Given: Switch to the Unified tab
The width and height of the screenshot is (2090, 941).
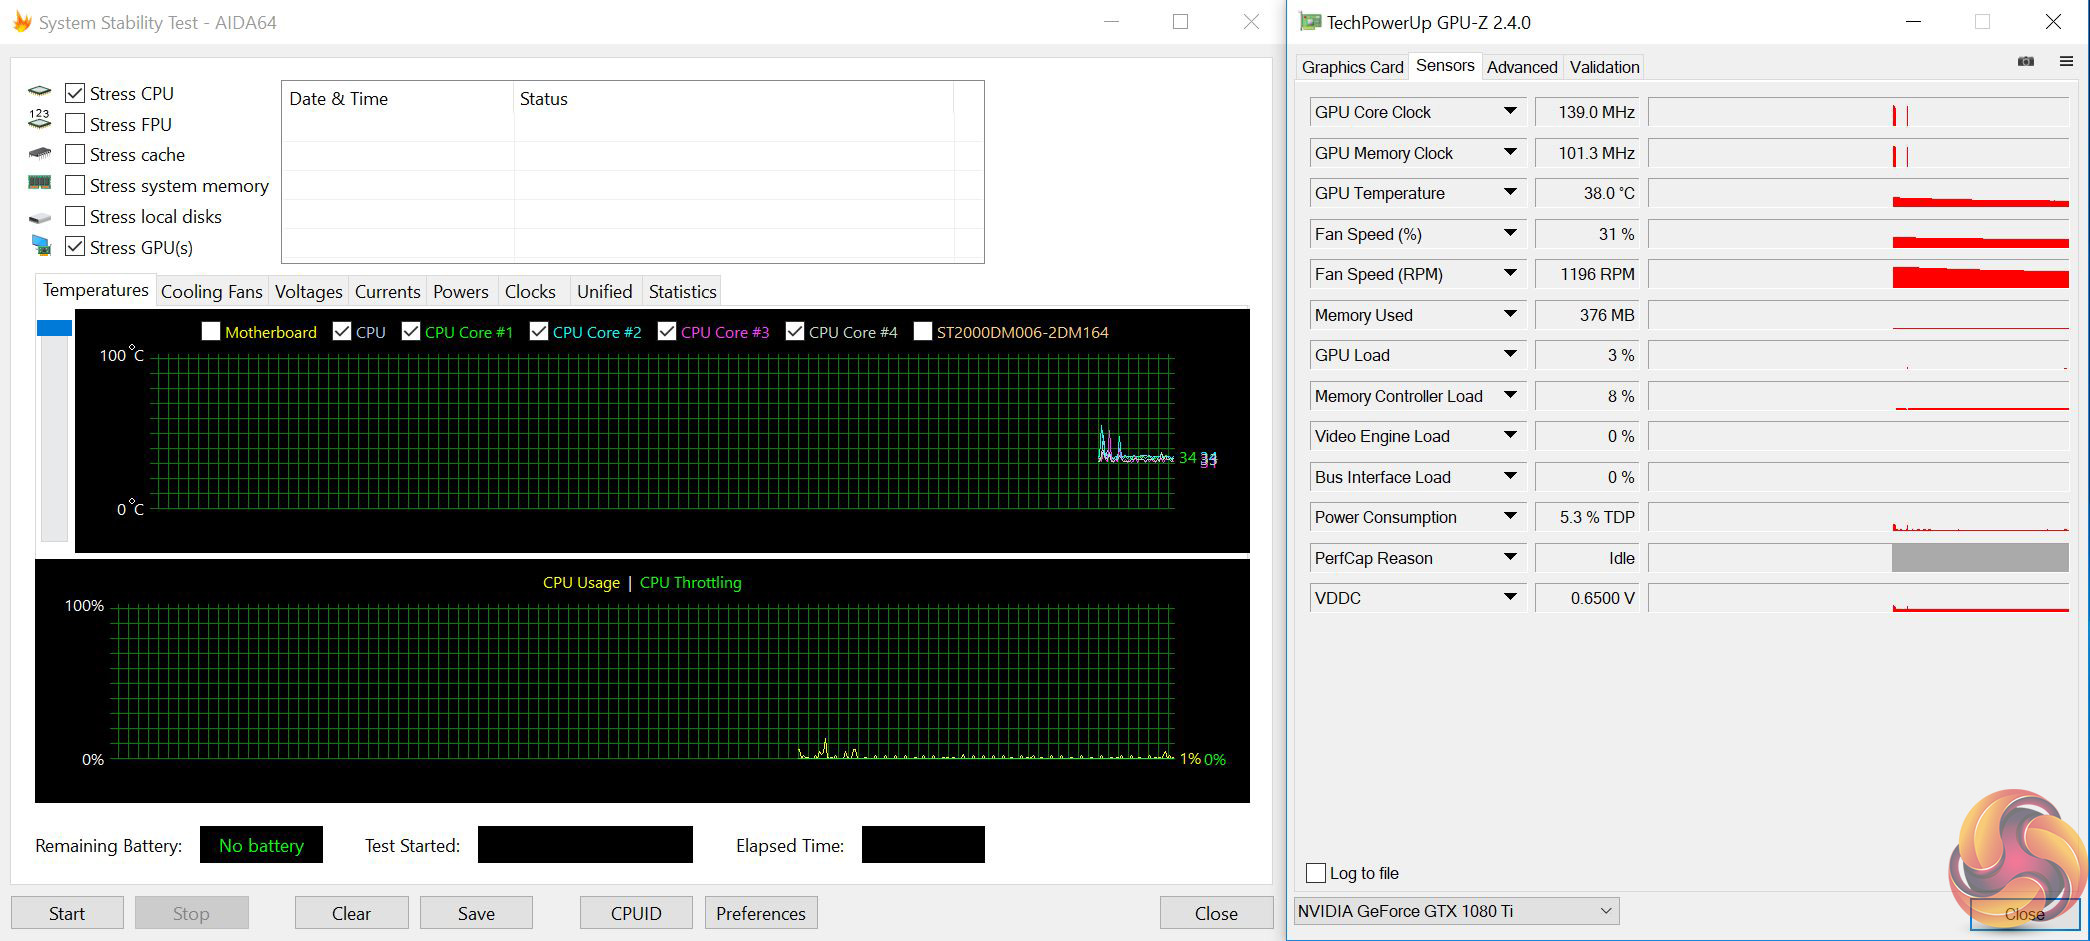Looking at the screenshot, I should [605, 291].
